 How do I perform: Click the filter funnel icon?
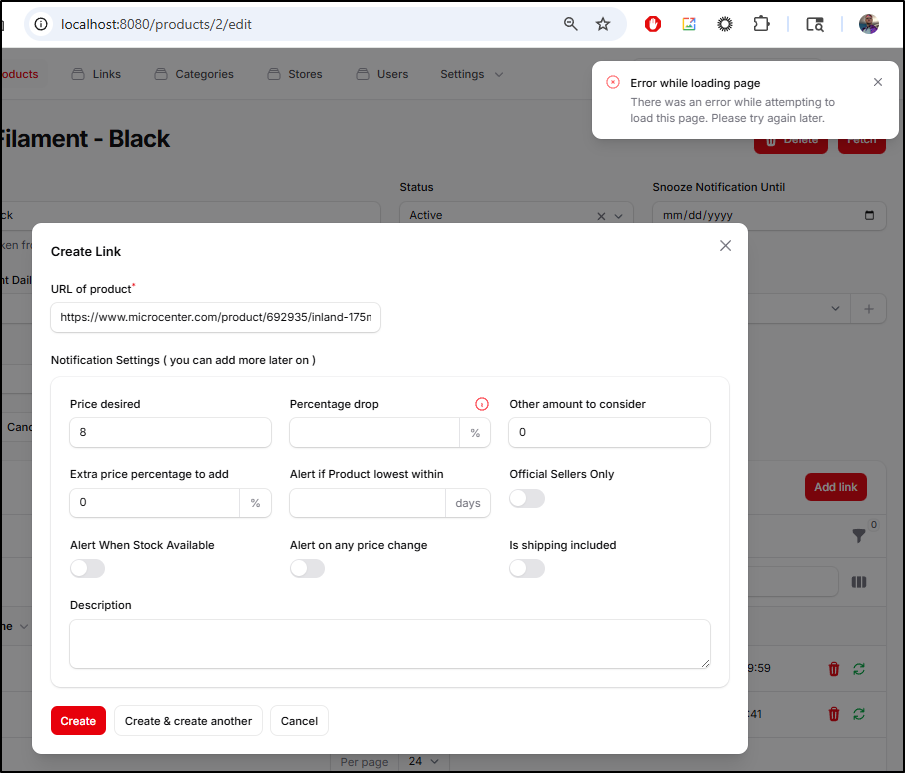point(858,536)
